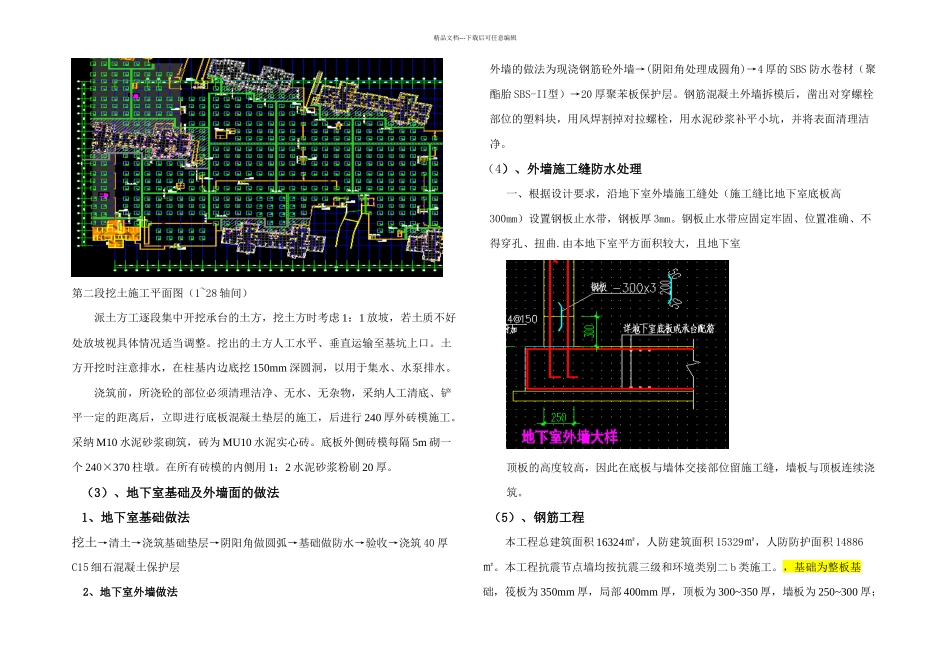Screen dimensions: 950x672
Task: Click line starting '外墙的做法为现浇钢筋砼外墙'
Action: pyautogui.click(x=683, y=70)
